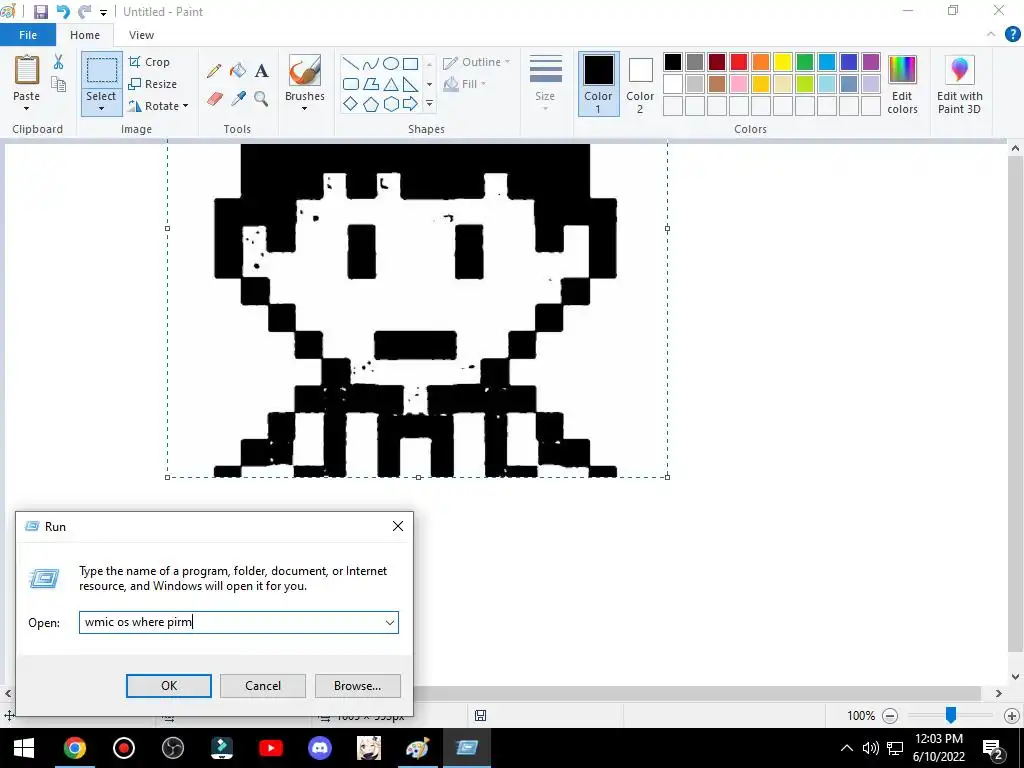Pick the green color swatch
This screenshot has width=1024, height=768.
coord(805,62)
